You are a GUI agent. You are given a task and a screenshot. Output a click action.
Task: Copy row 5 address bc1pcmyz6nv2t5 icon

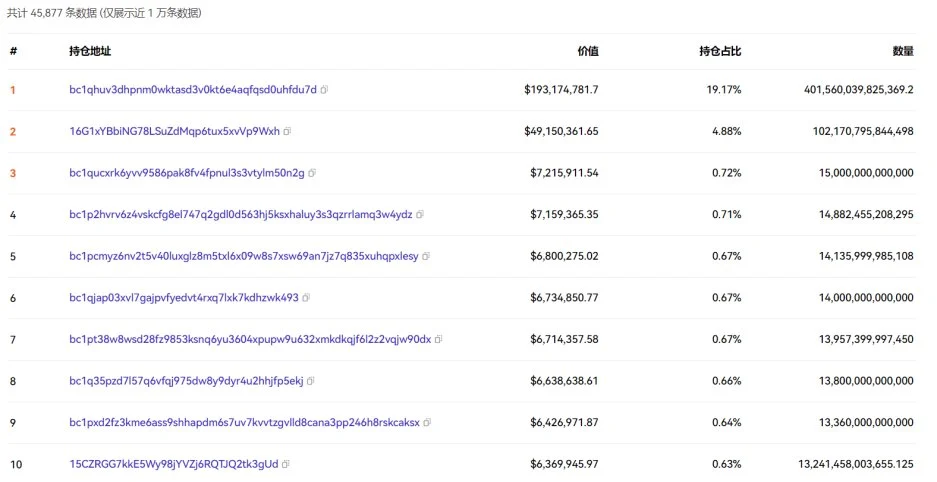tap(427, 257)
